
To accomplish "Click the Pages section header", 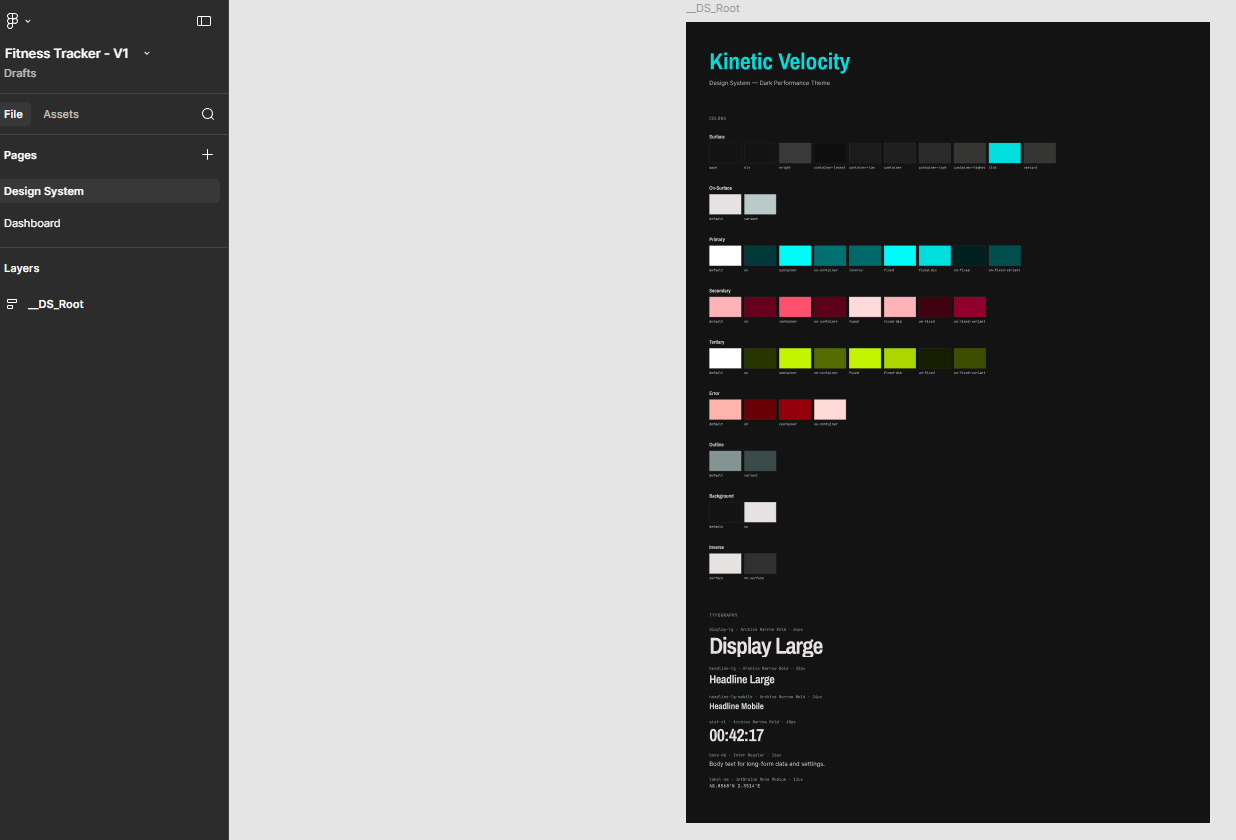I will pos(20,155).
